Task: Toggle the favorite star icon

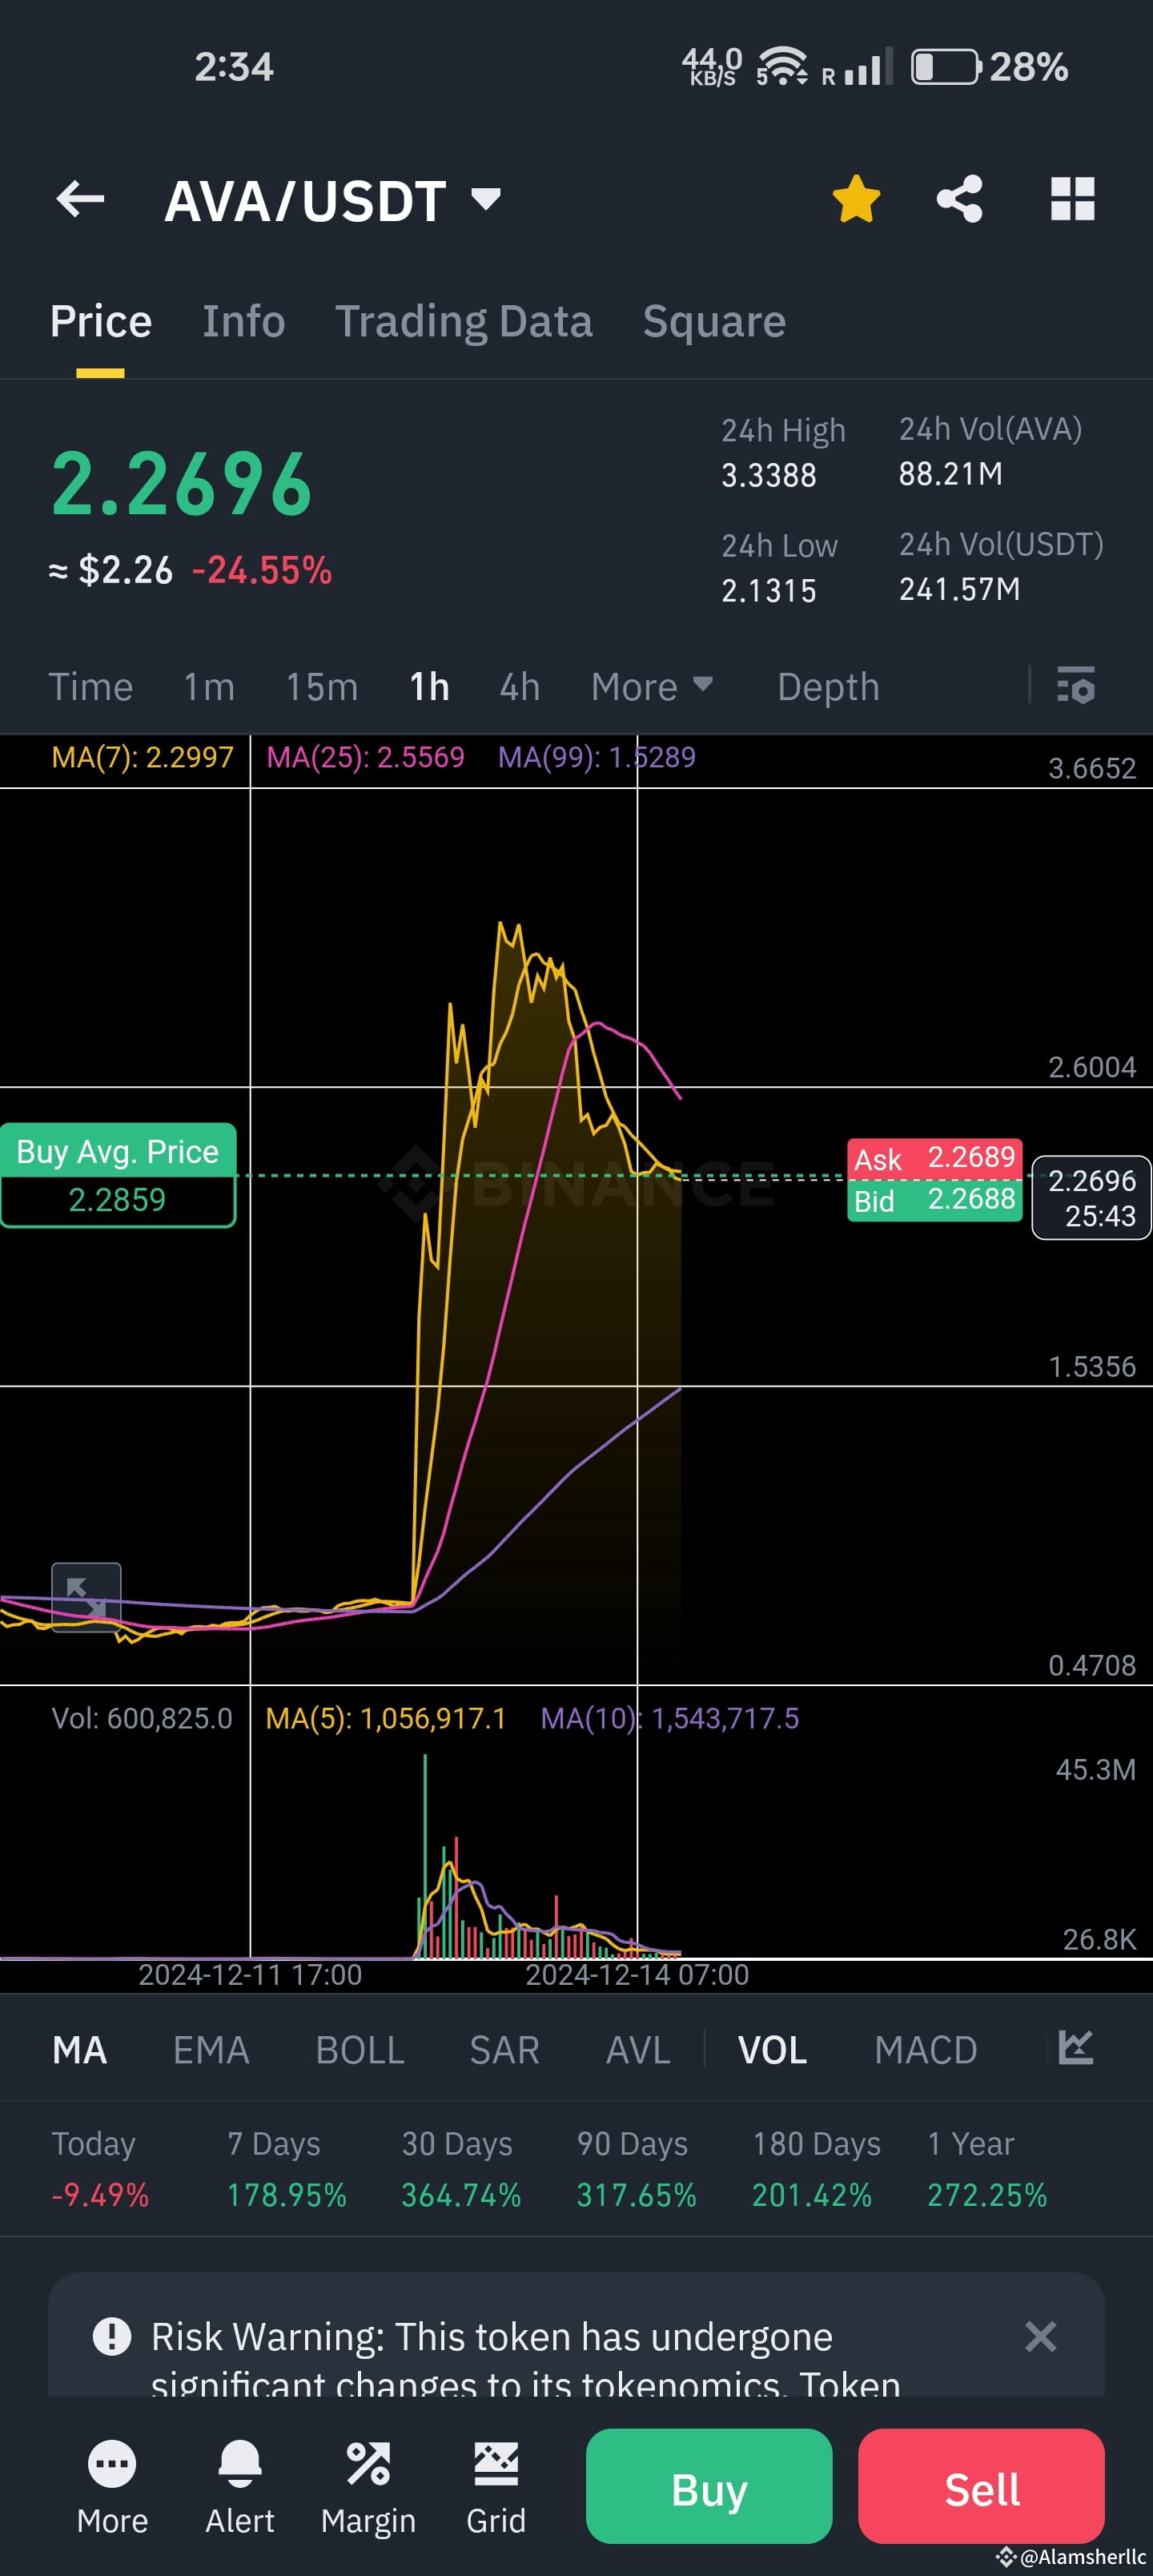Action: click(x=857, y=198)
